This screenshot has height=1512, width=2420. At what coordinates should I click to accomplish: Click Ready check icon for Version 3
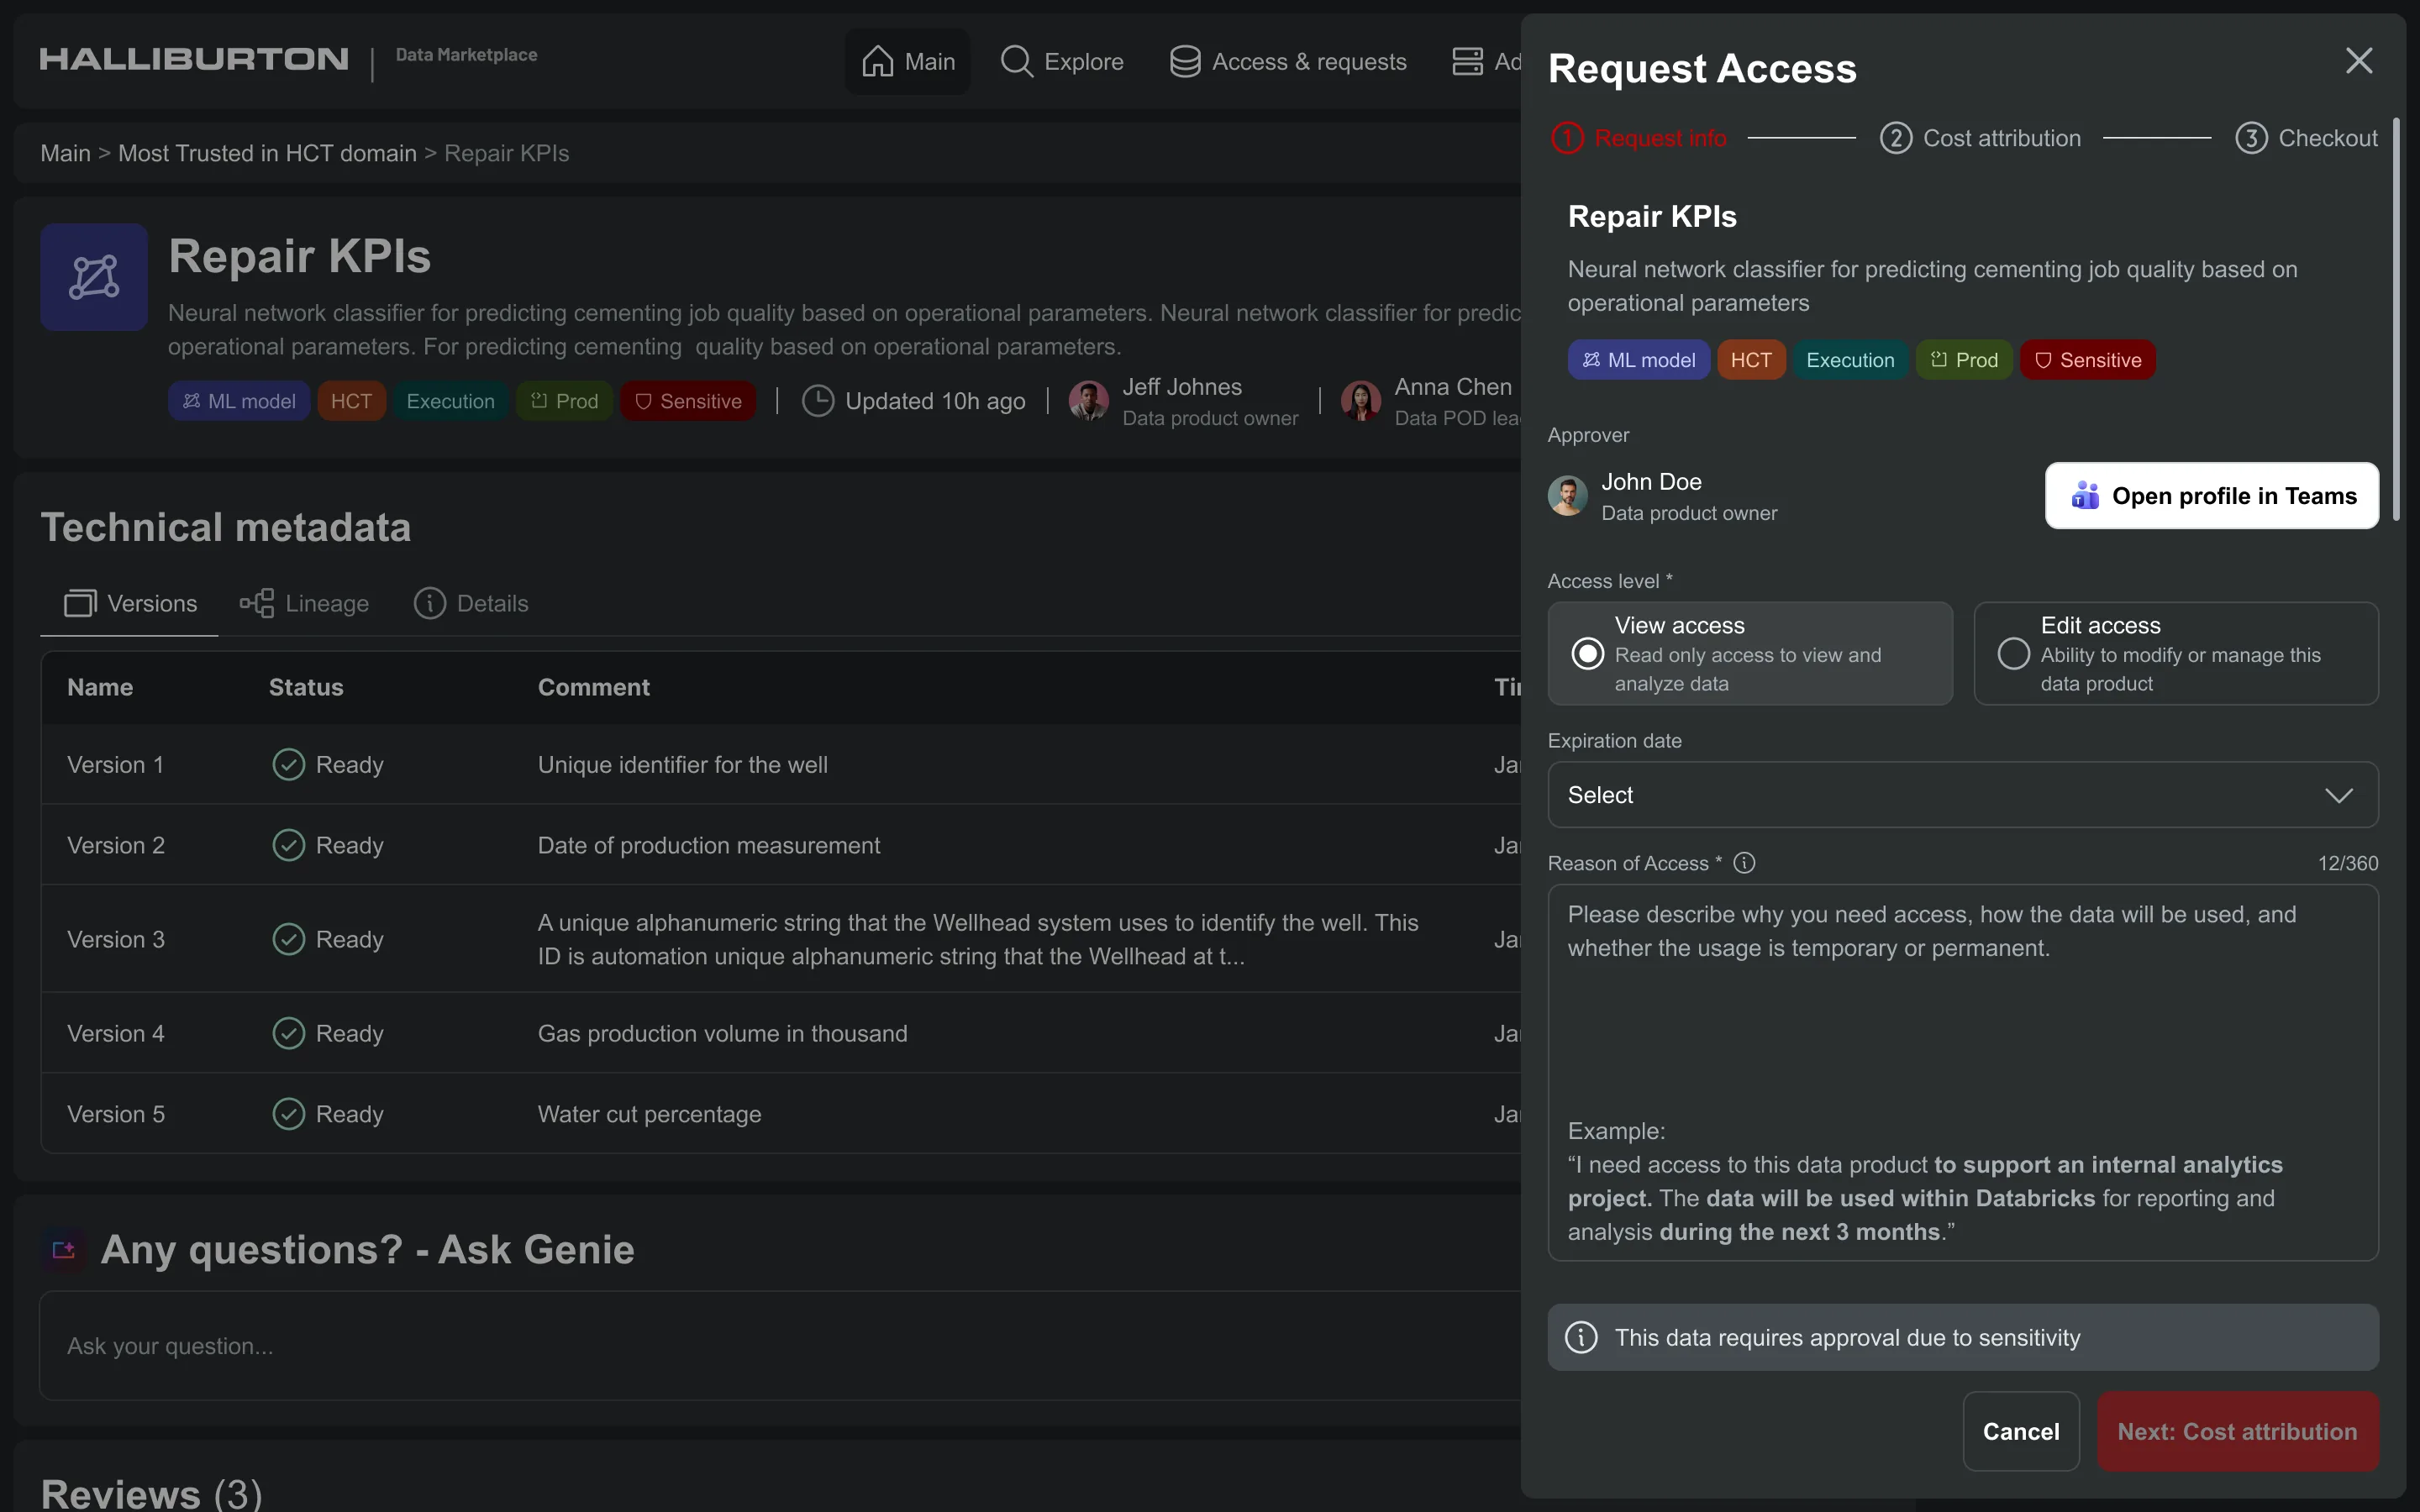288,939
